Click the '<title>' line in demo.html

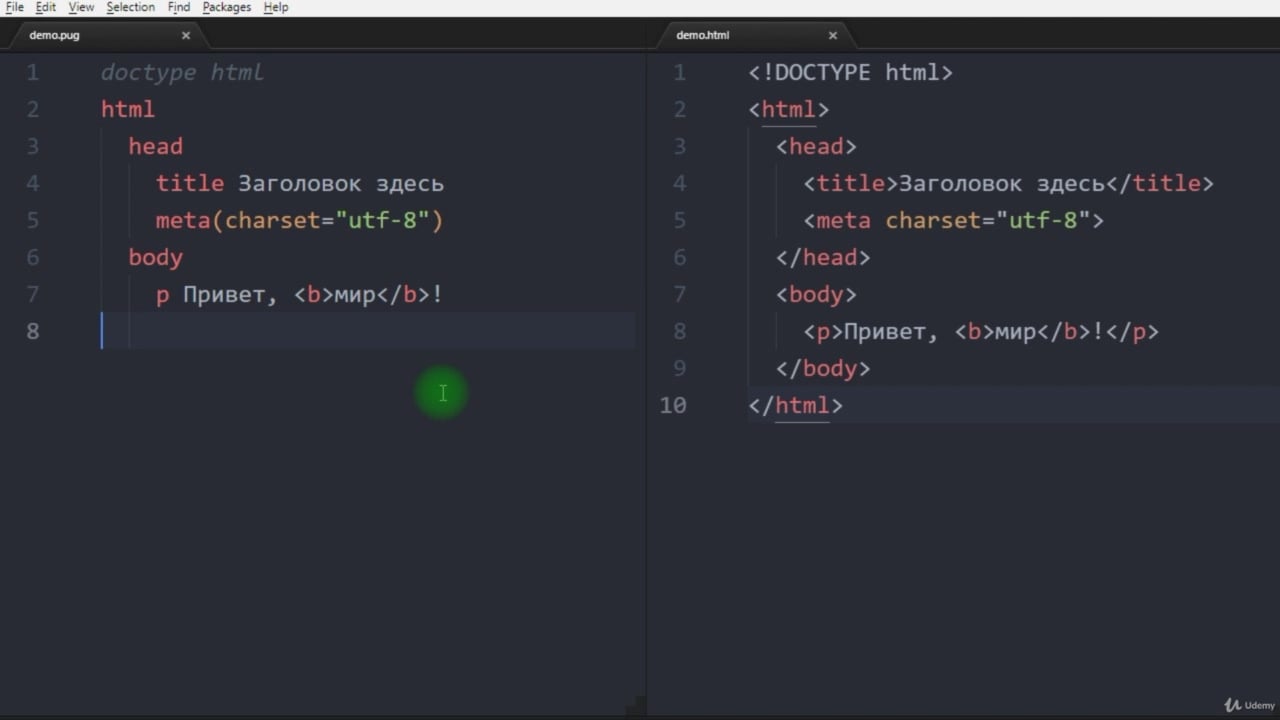(1008, 184)
